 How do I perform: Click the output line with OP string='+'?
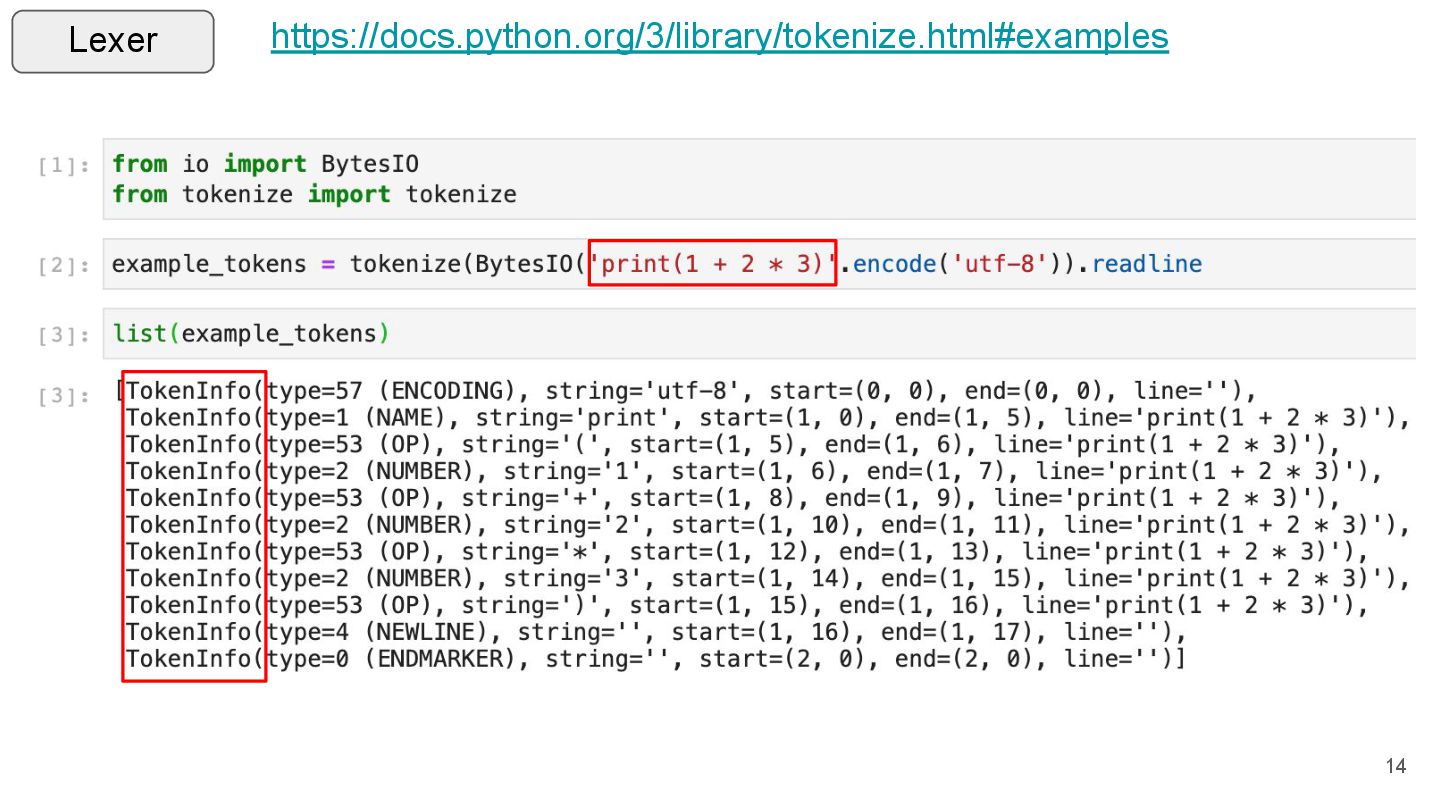(732, 498)
